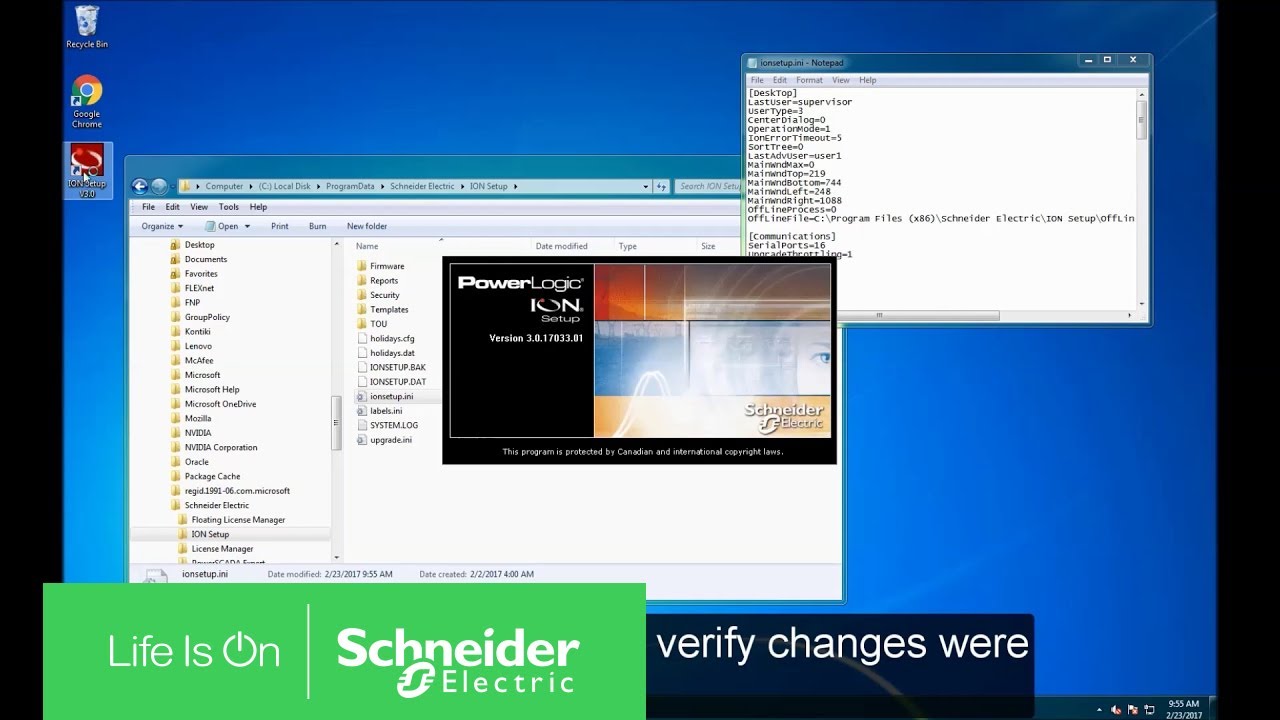
Task: Show hidden tray icons arrow
Action: (1099, 710)
